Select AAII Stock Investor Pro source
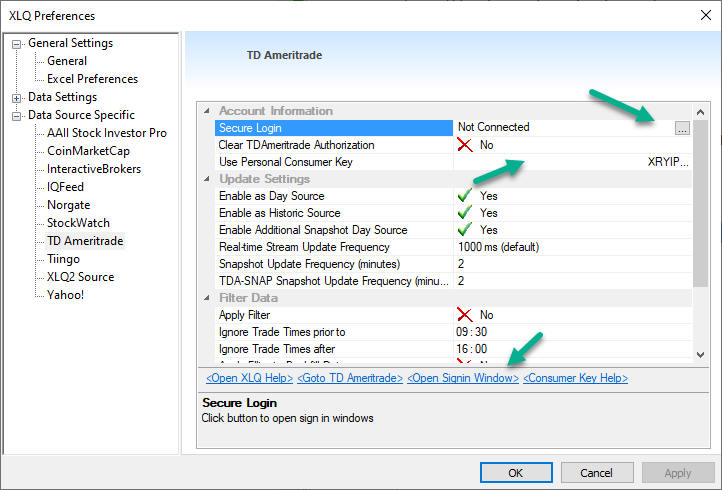The width and height of the screenshot is (722, 490). point(107,133)
